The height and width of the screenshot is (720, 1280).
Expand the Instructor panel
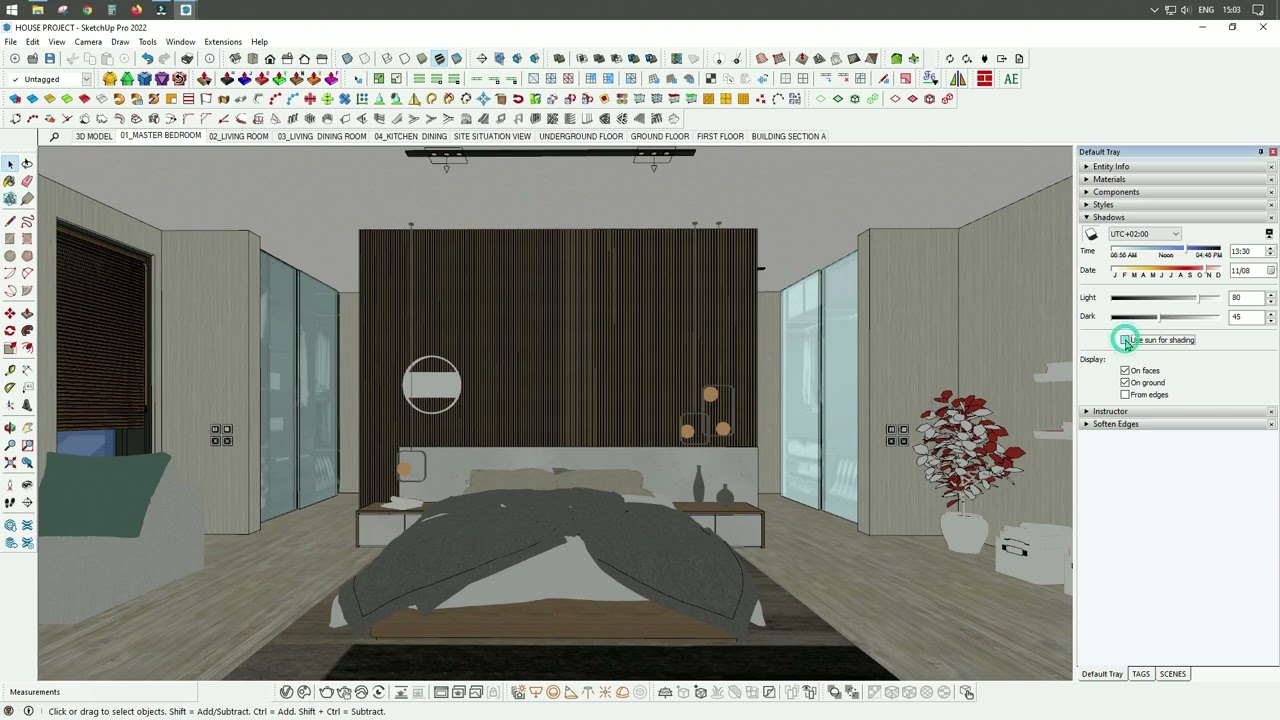[x=1109, y=412]
